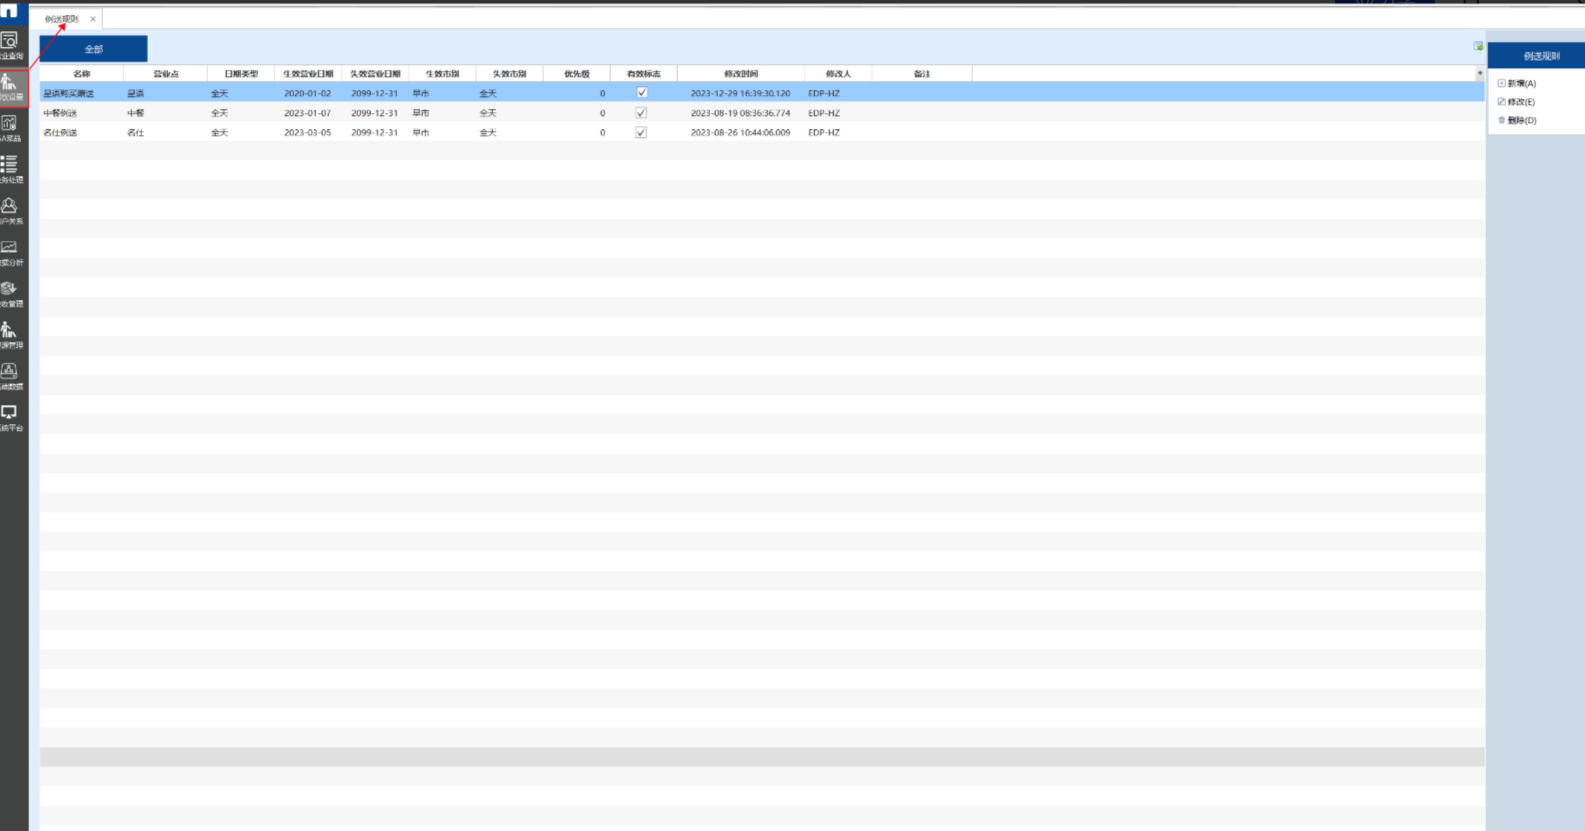The width and height of the screenshot is (1585, 831).
Task: Open the 营业查询 sidebar icon
Action: pos(10,44)
